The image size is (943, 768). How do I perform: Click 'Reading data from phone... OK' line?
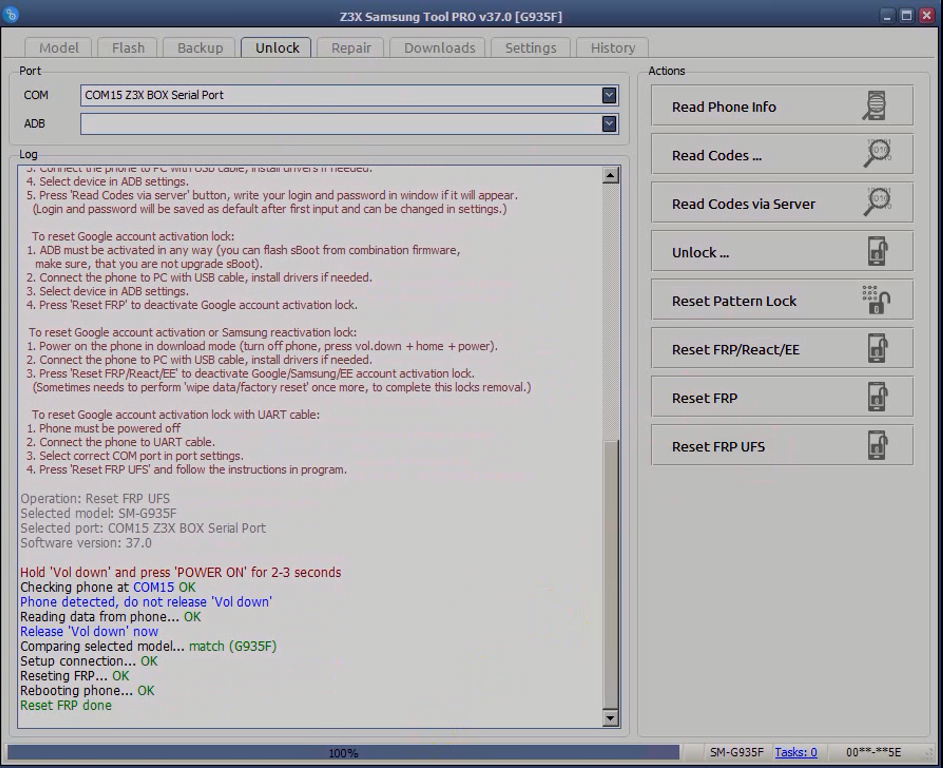pos(110,616)
